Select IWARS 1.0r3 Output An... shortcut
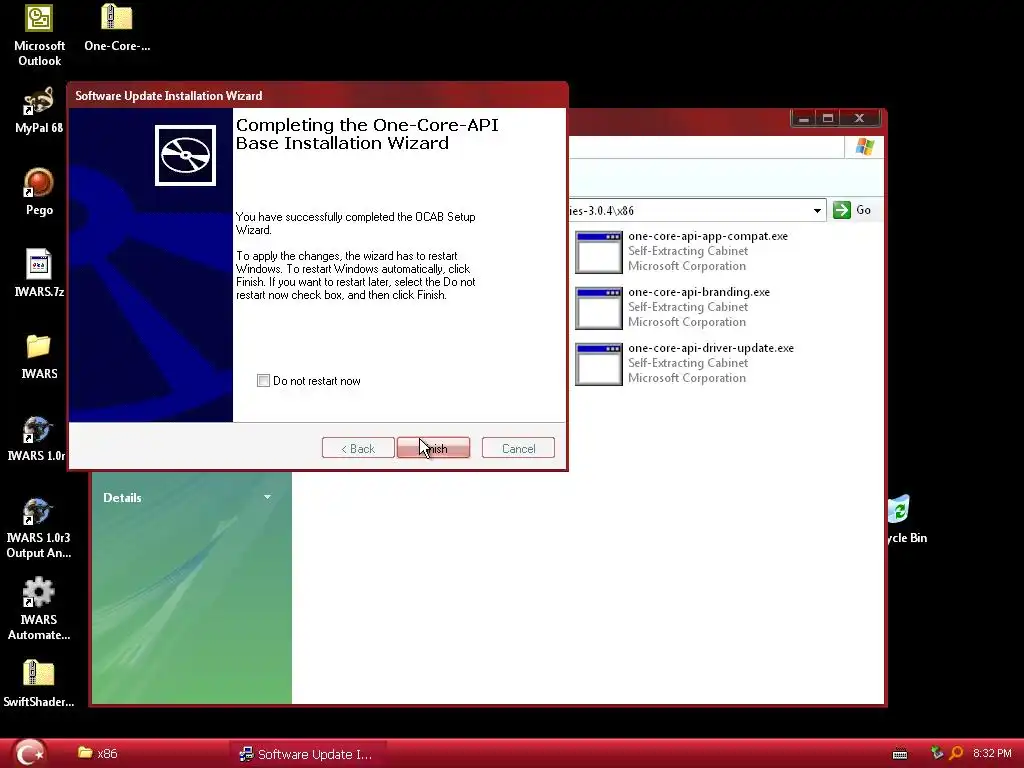Screen dimensions: 1024x768 pos(37,512)
